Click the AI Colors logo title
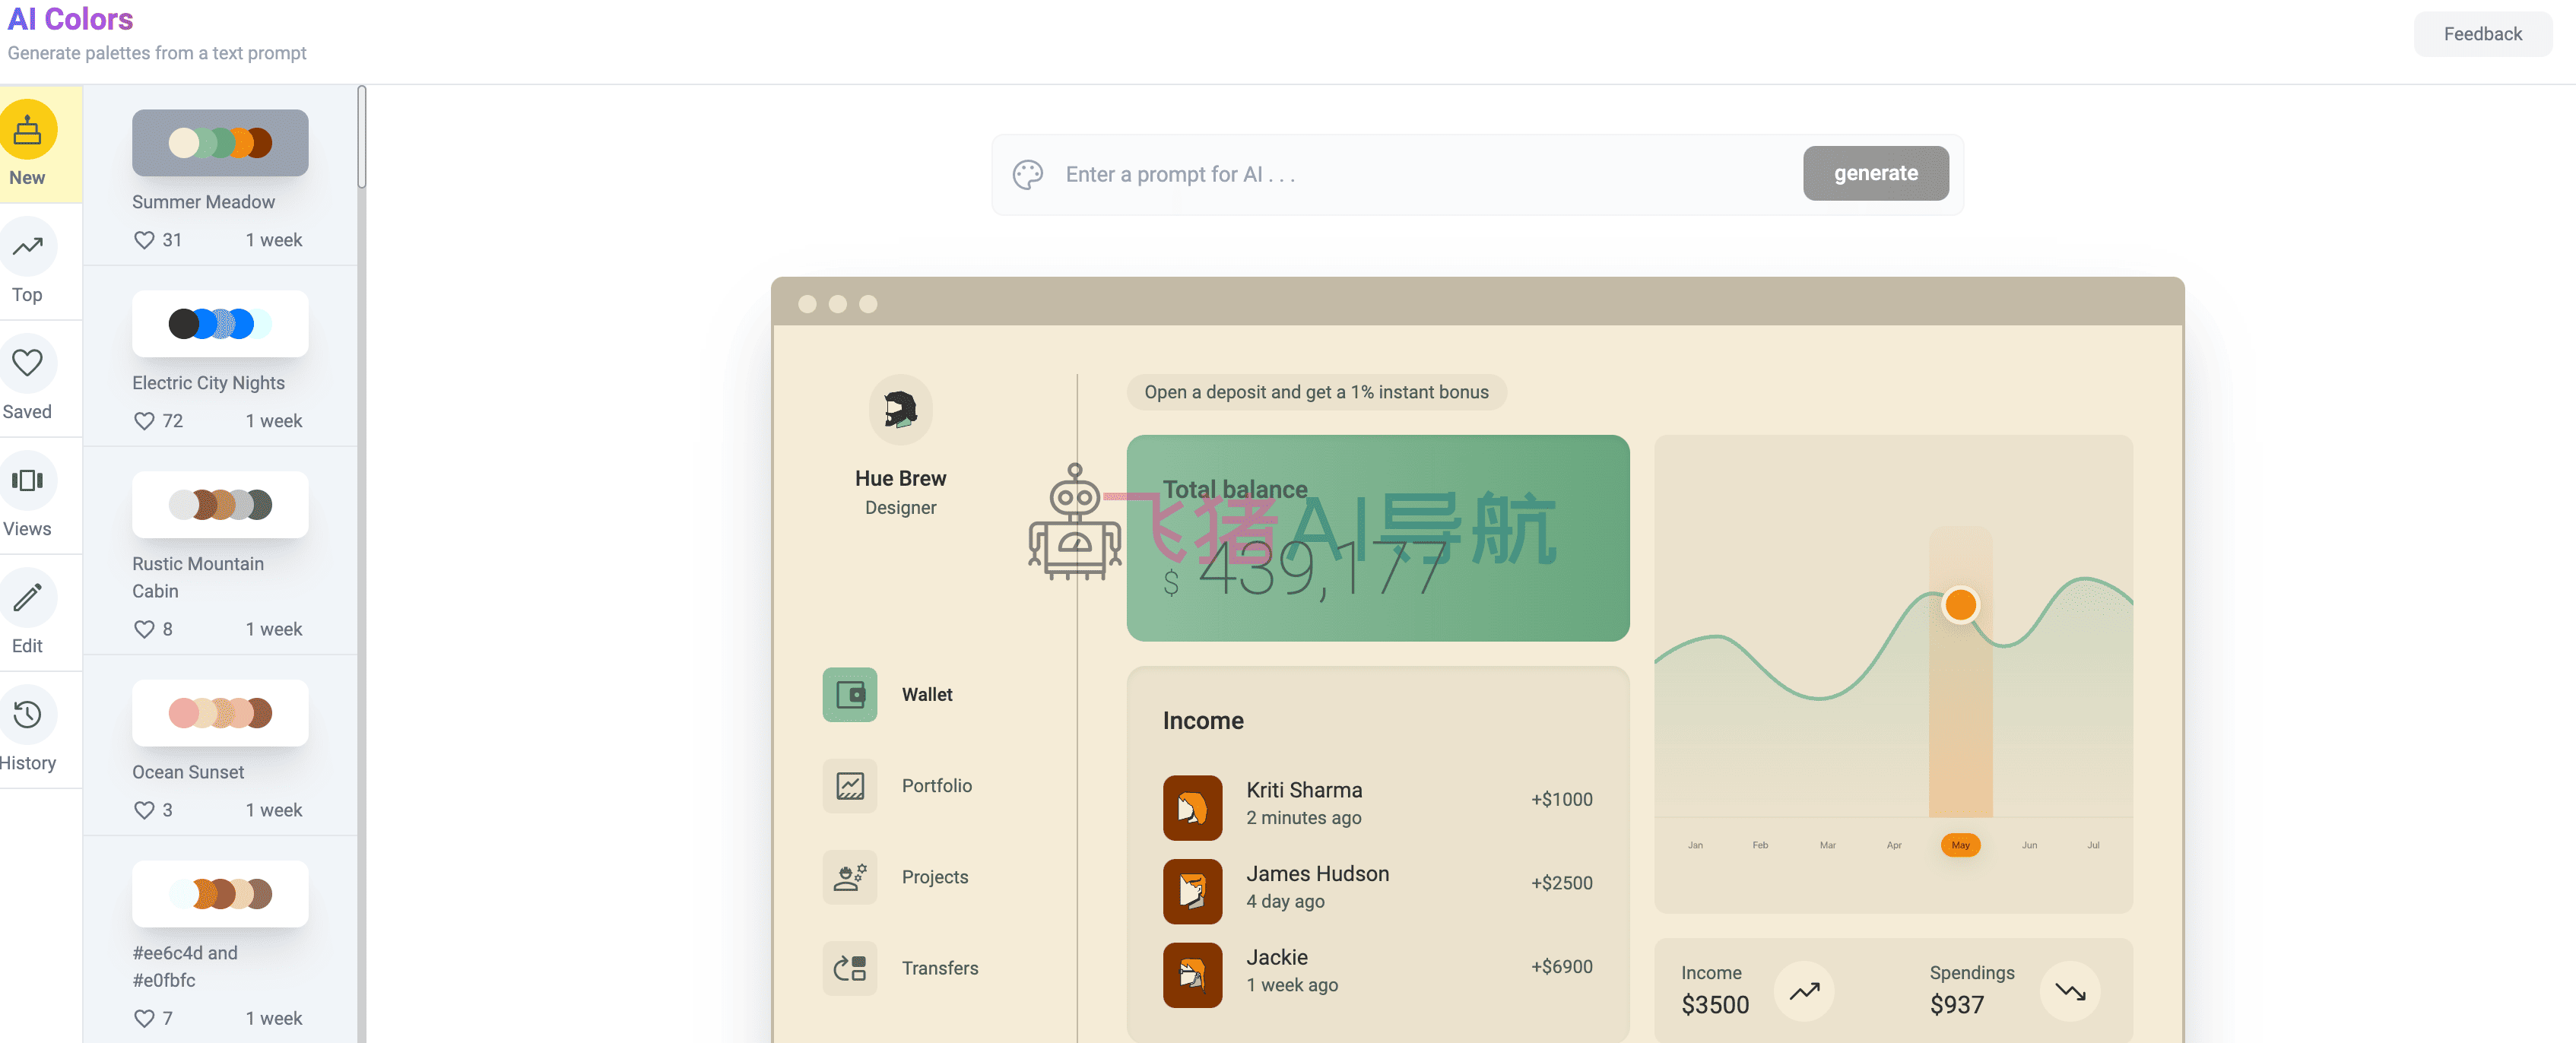This screenshot has width=2576, height=1043. click(70, 19)
